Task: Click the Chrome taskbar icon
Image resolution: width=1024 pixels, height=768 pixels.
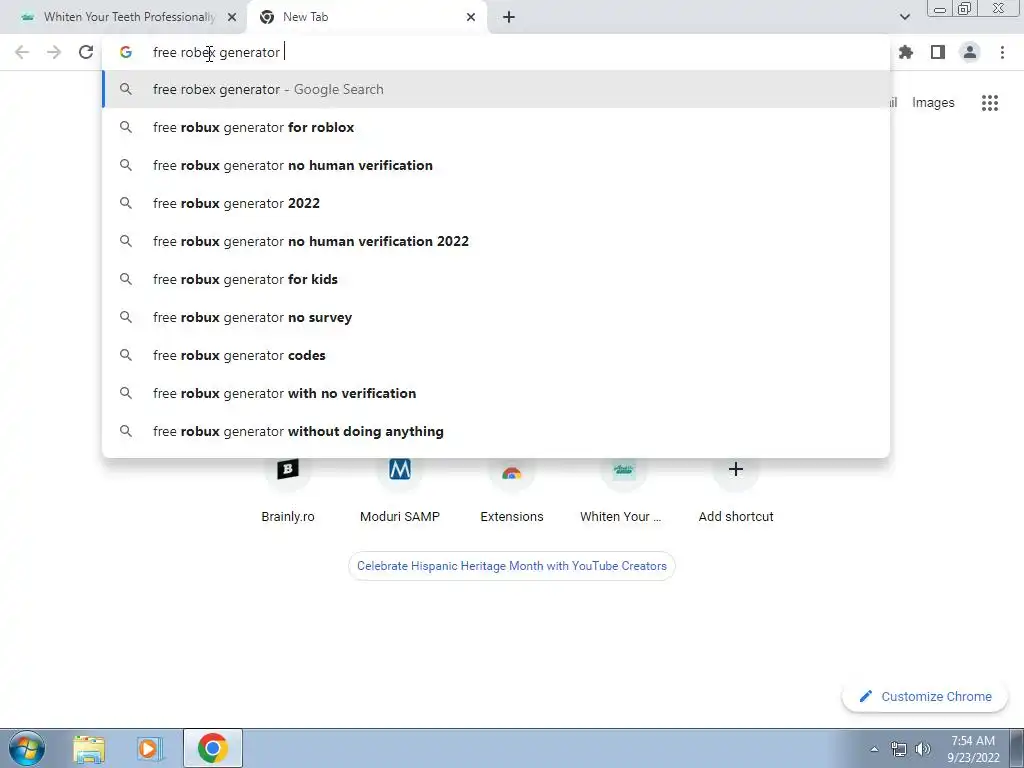Action: 213,748
